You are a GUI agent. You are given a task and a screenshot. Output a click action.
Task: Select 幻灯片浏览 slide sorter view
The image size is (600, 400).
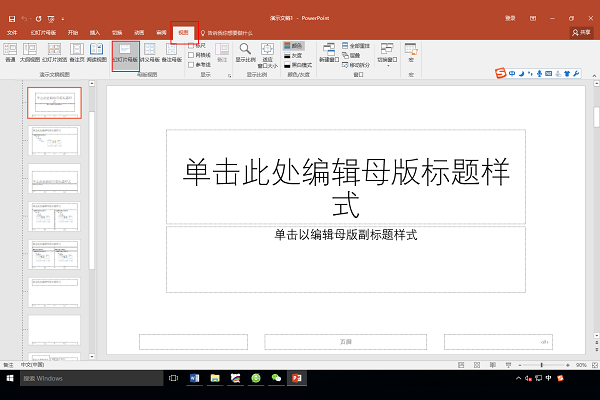tap(54, 51)
